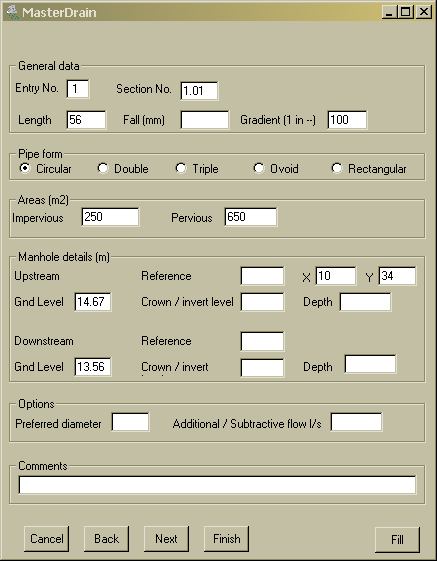Go Back to the previous entry
This screenshot has width=437, height=561.
click(x=106, y=539)
